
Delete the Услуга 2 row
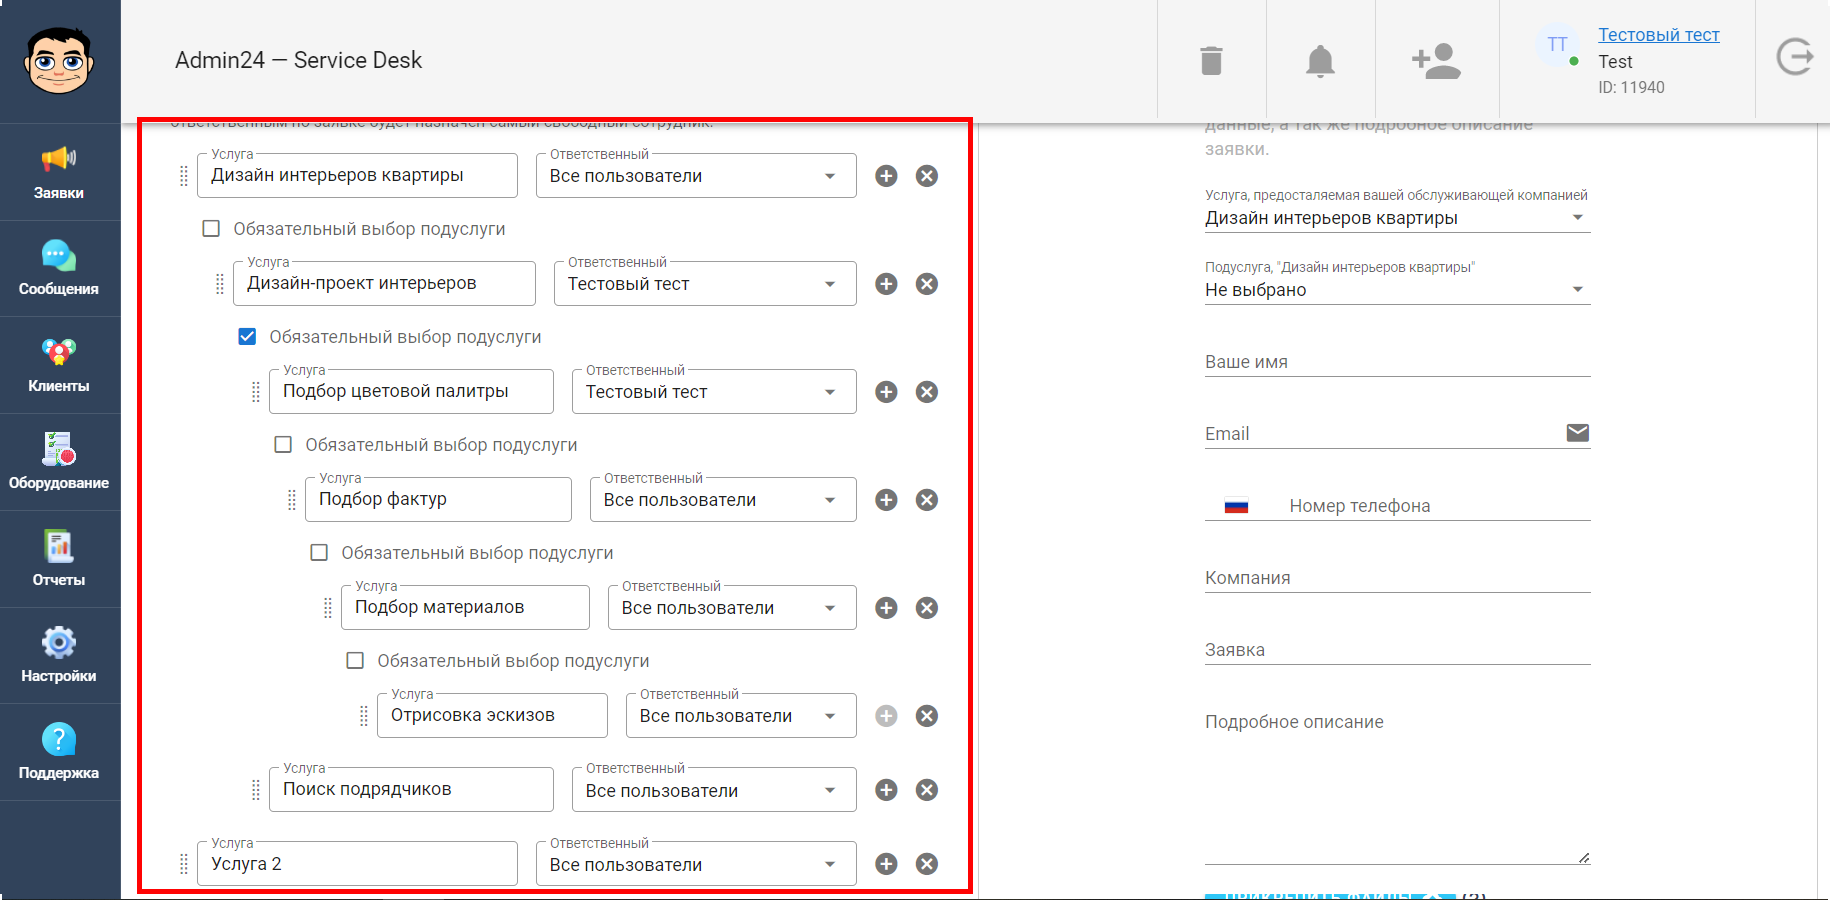pos(927,864)
